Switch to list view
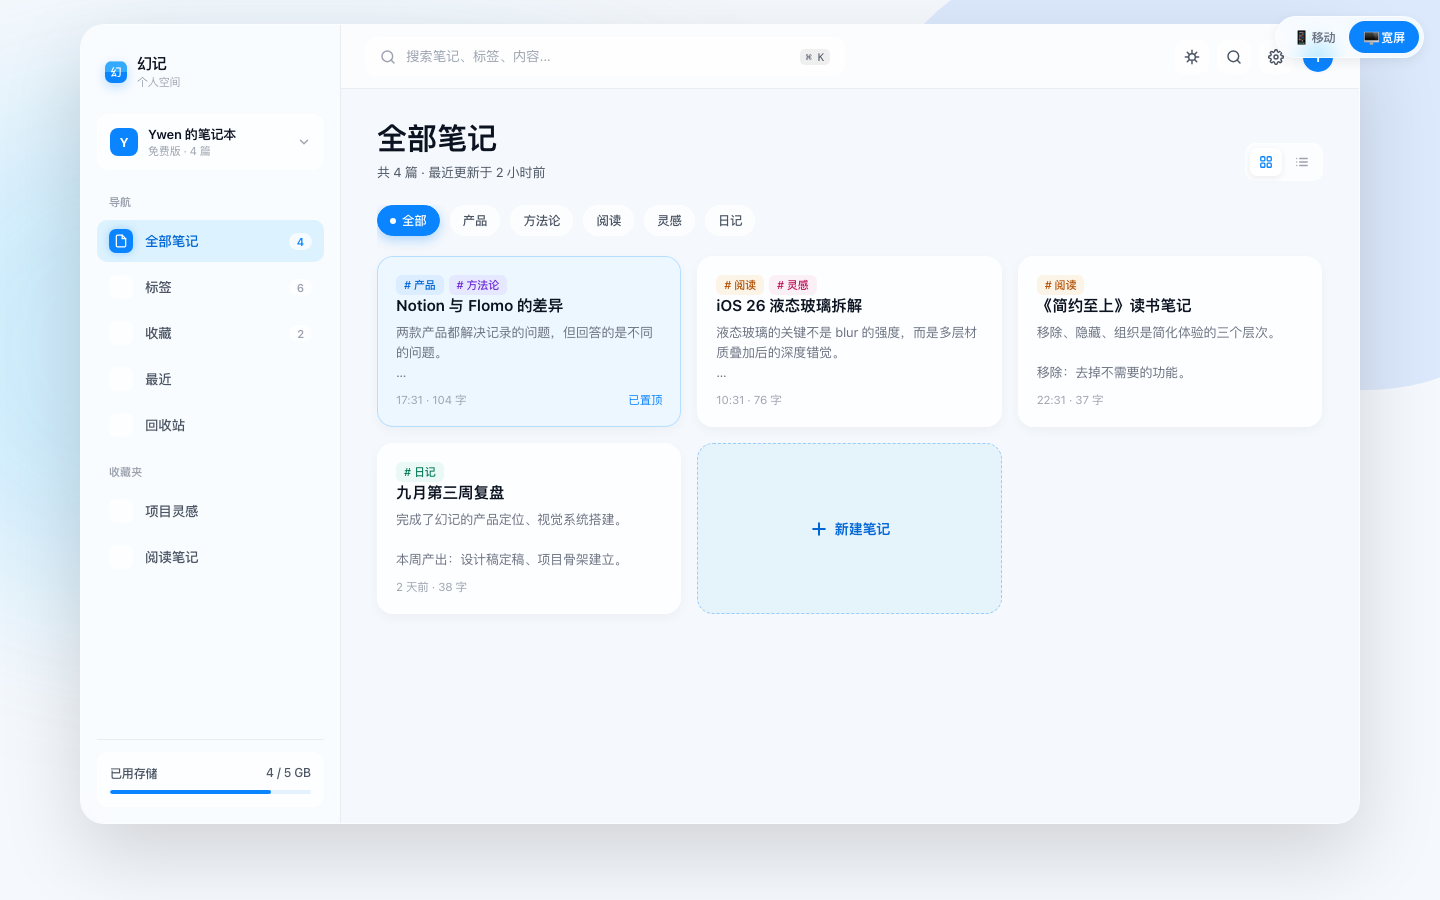This screenshot has height=900, width=1440. [1302, 162]
